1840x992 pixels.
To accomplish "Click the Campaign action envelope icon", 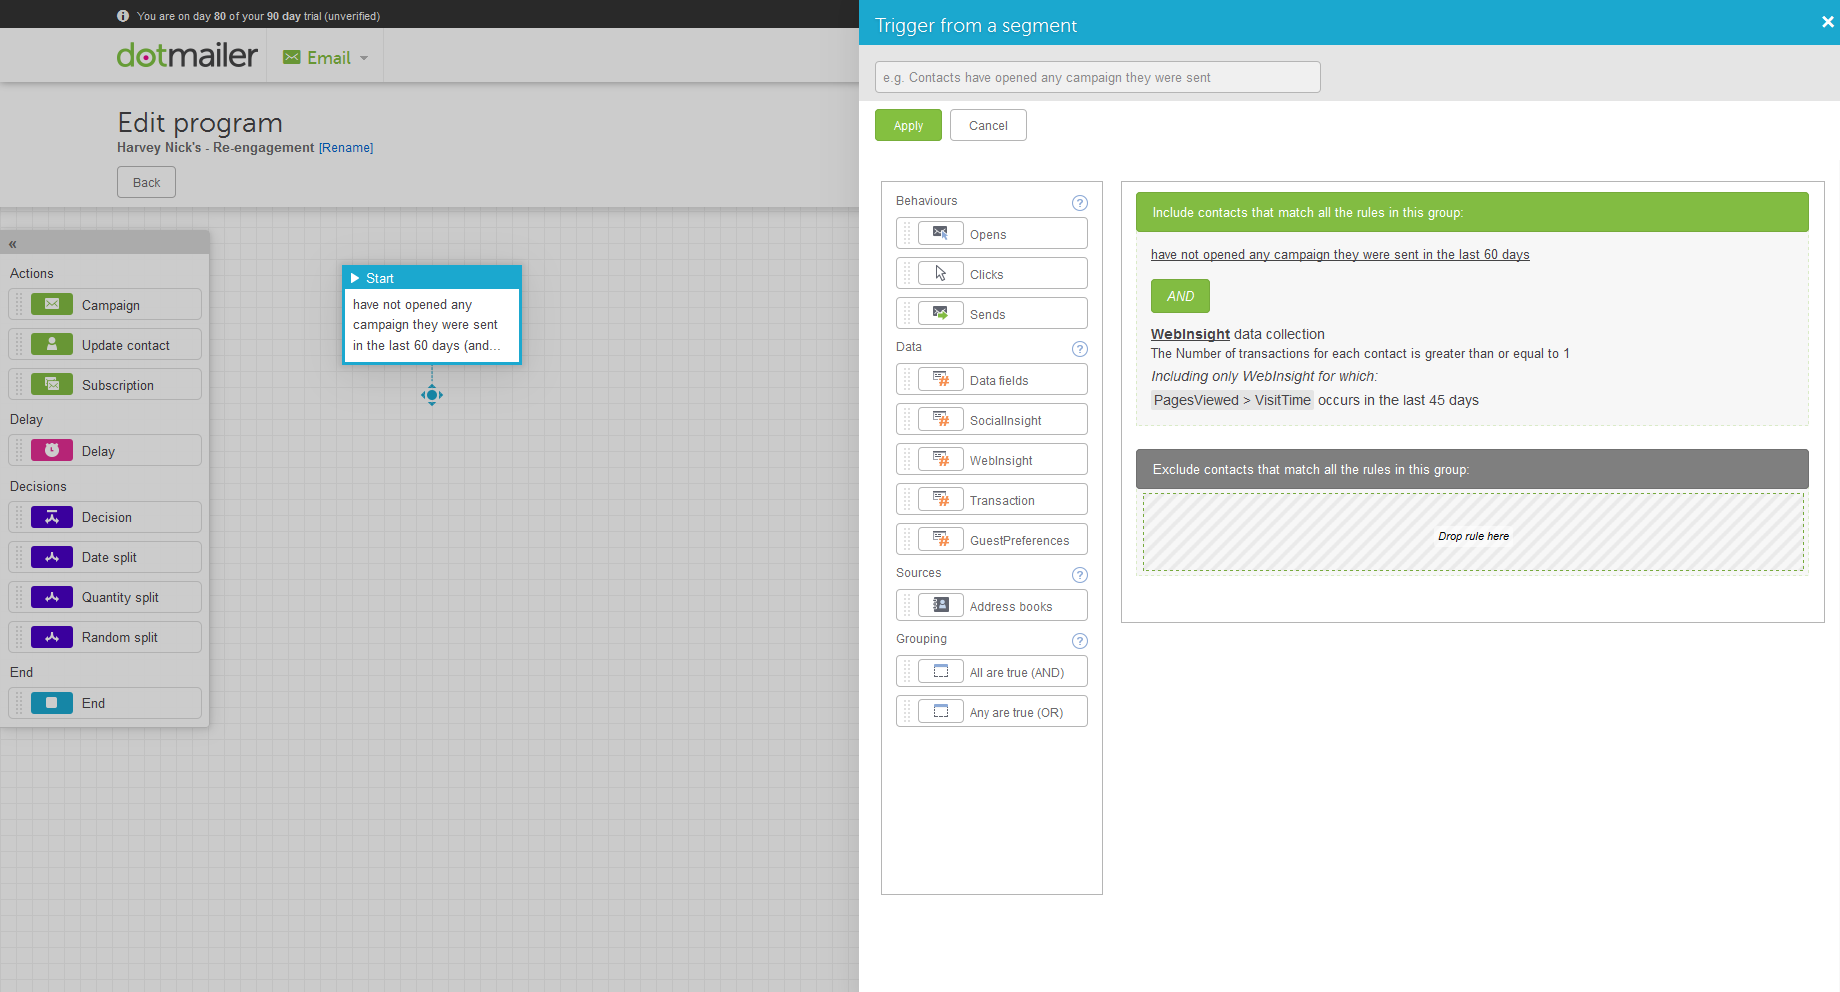I will pyautogui.click(x=52, y=304).
